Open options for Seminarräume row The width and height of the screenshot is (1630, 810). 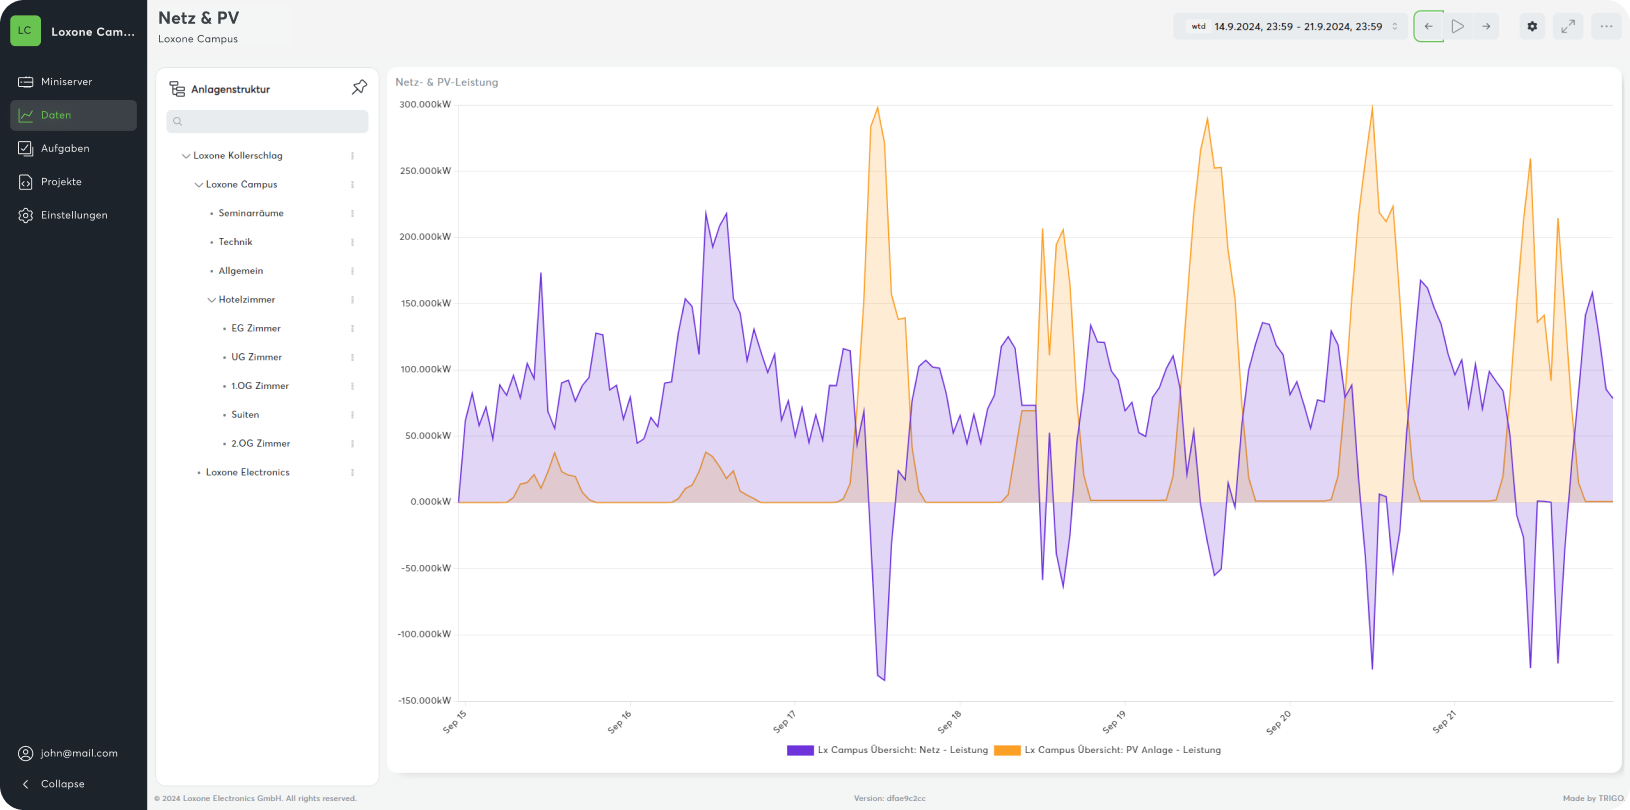coord(352,214)
